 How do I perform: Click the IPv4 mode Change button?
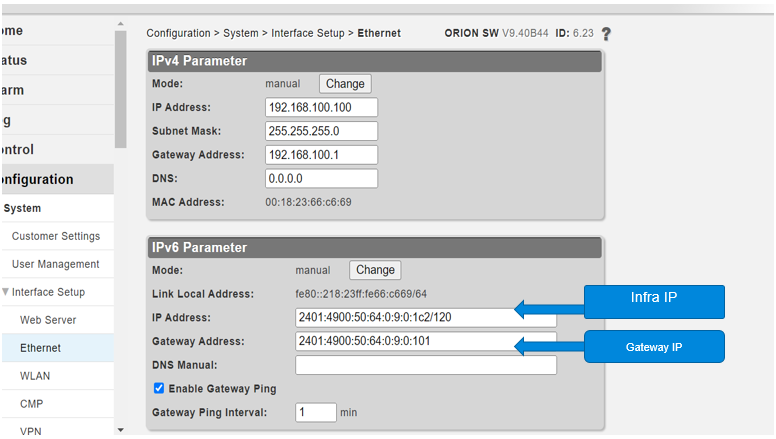pos(345,84)
